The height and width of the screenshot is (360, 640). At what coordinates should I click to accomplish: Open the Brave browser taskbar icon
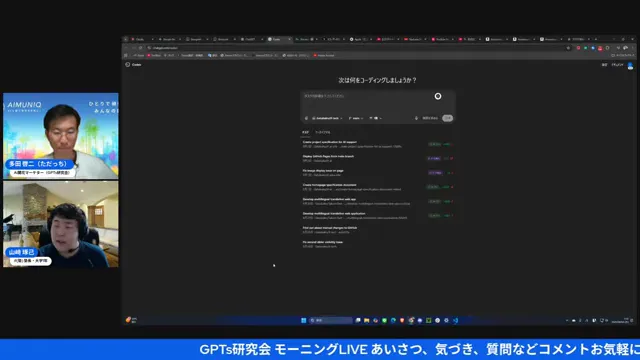402,320
